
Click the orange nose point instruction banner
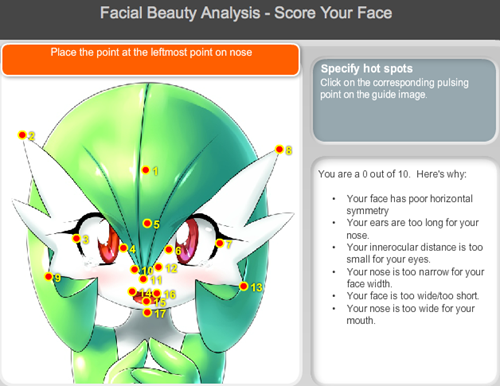(151, 60)
